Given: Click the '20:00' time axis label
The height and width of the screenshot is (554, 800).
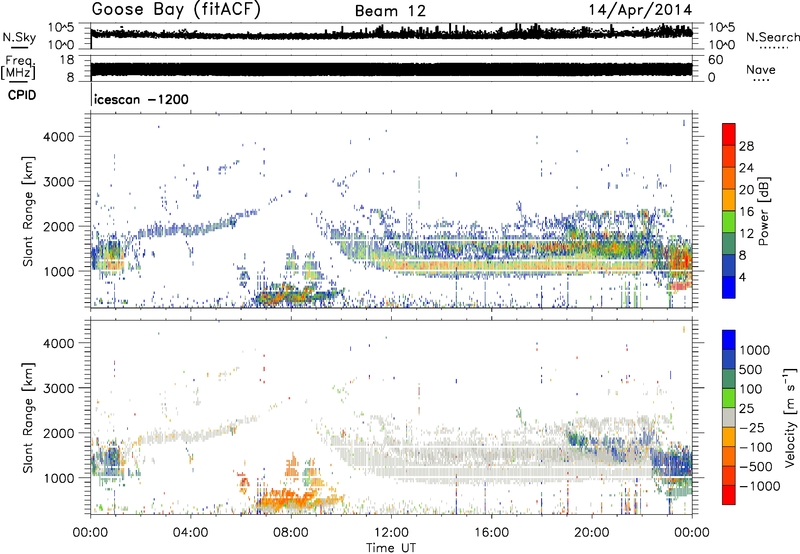Looking at the screenshot, I should [x=591, y=533].
